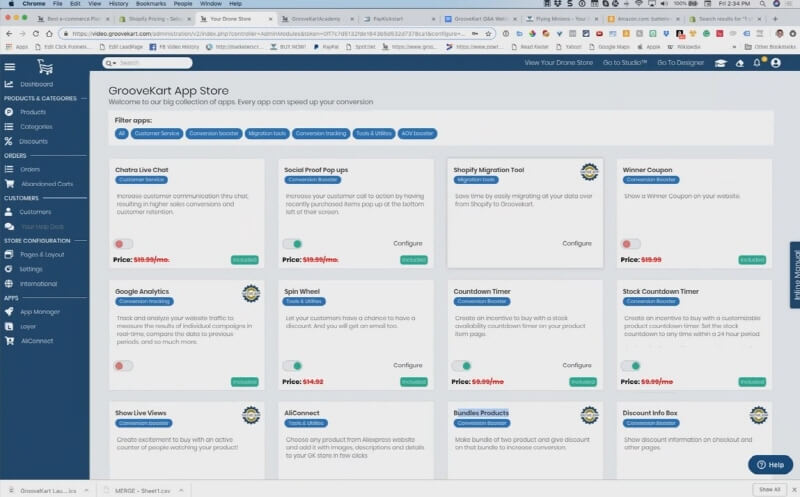Enable the Chatra Live Chat toggle
The width and height of the screenshot is (800, 497).
(x=123, y=244)
